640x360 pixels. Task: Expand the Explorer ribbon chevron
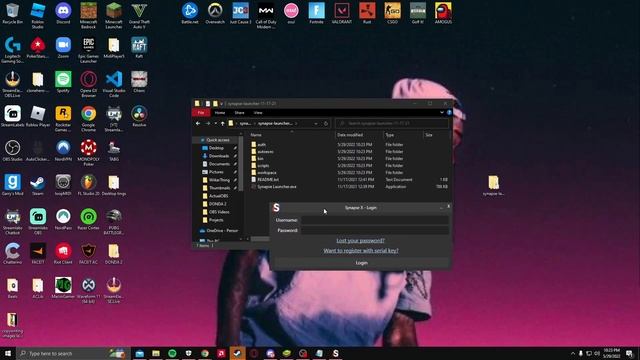coord(442,113)
